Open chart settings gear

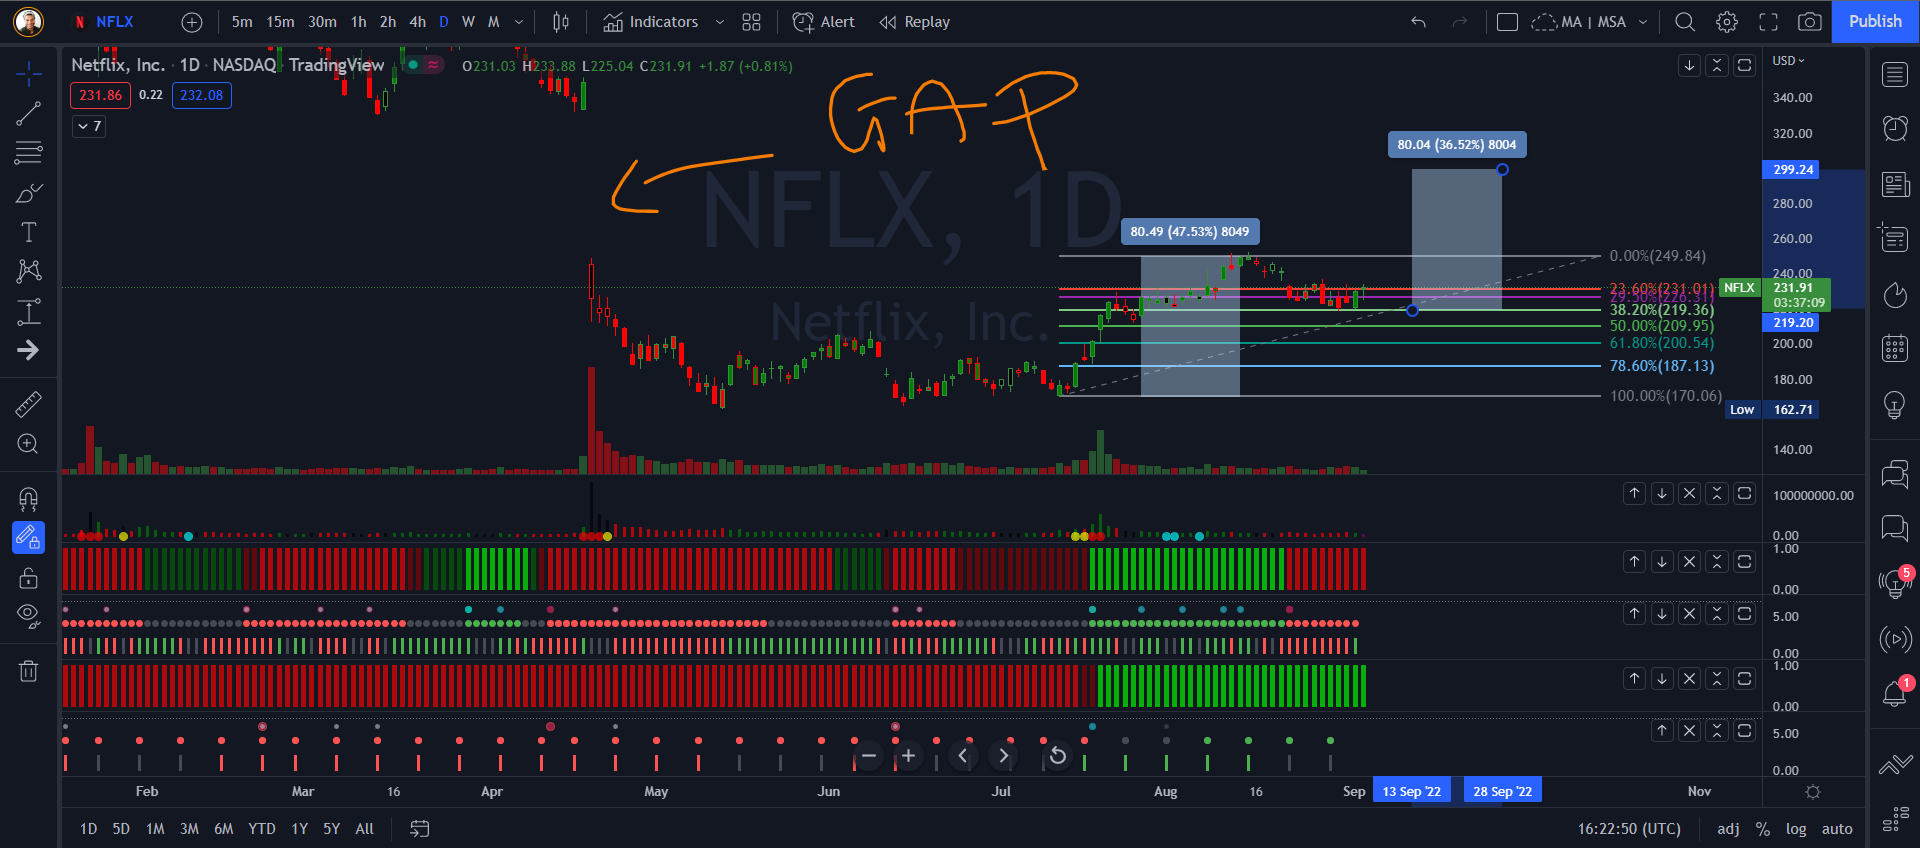coord(1727,22)
